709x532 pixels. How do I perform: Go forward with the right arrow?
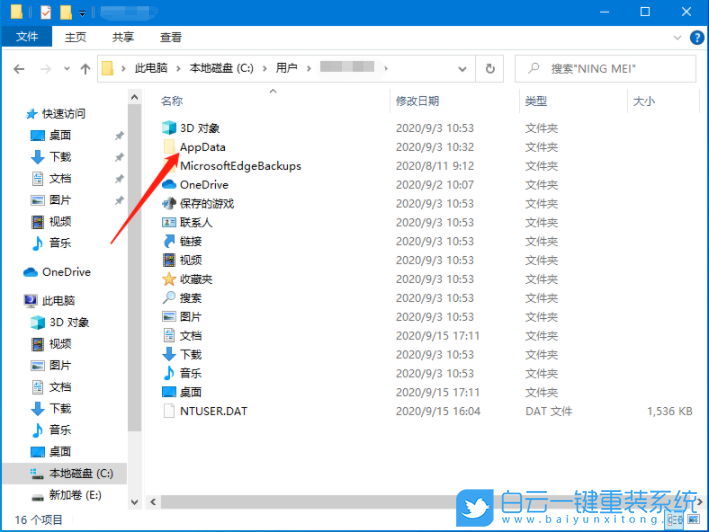coord(46,69)
